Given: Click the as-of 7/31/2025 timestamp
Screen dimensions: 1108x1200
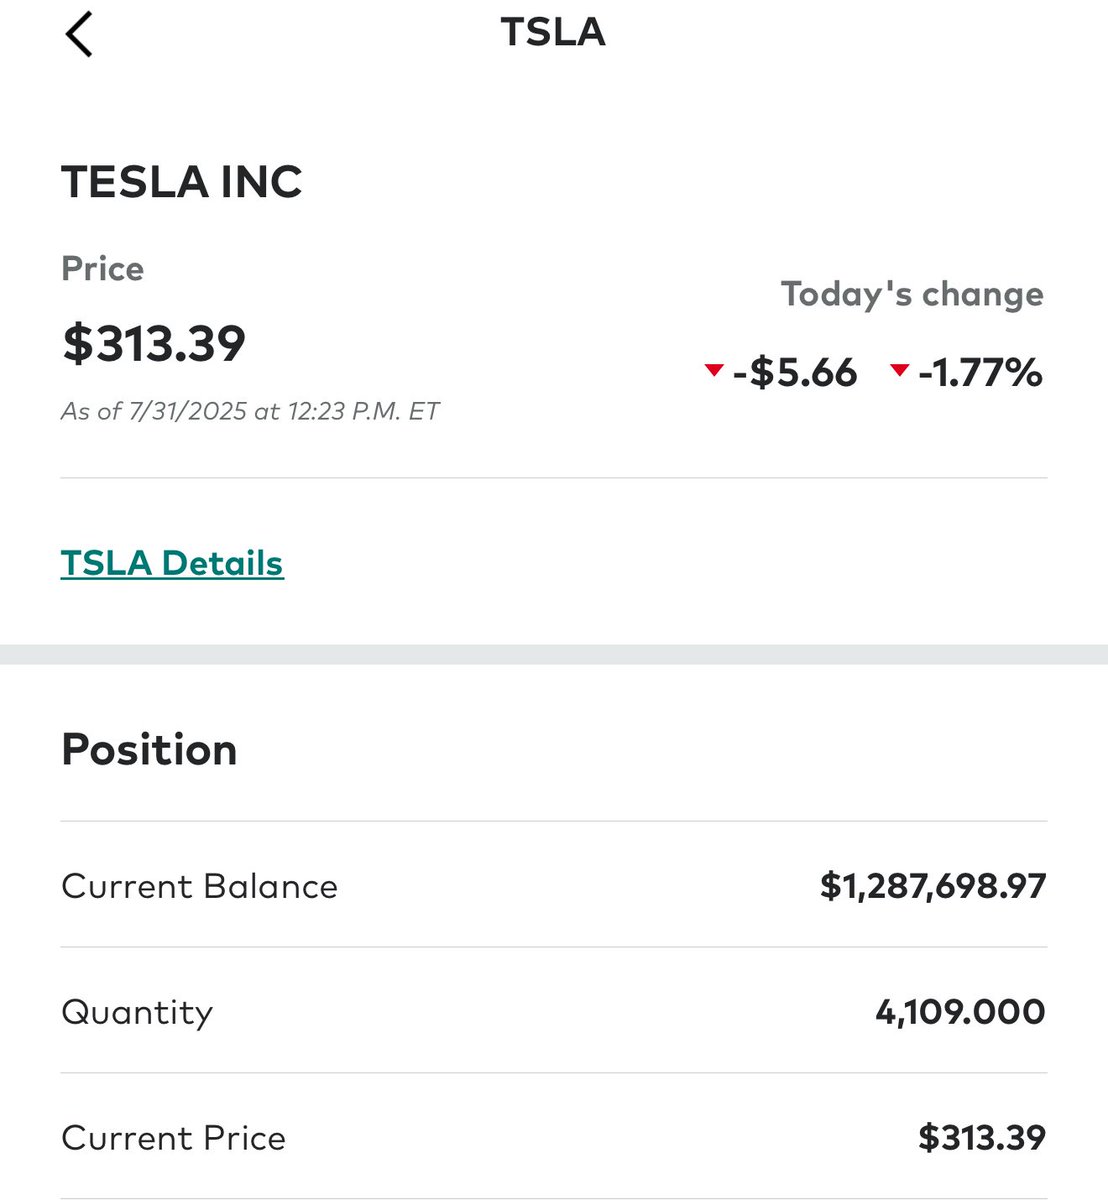Looking at the screenshot, I should point(250,411).
